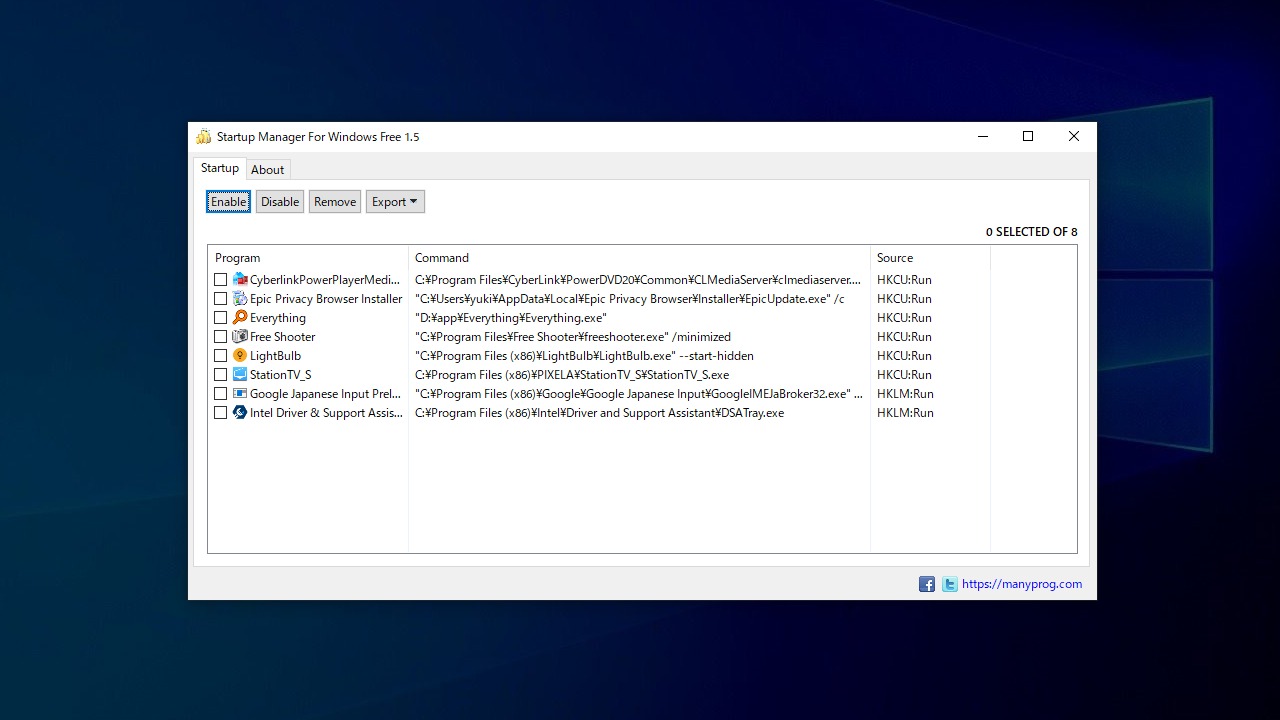Switch to the About tab
1280x720 pixels.
tap(268, 170)
